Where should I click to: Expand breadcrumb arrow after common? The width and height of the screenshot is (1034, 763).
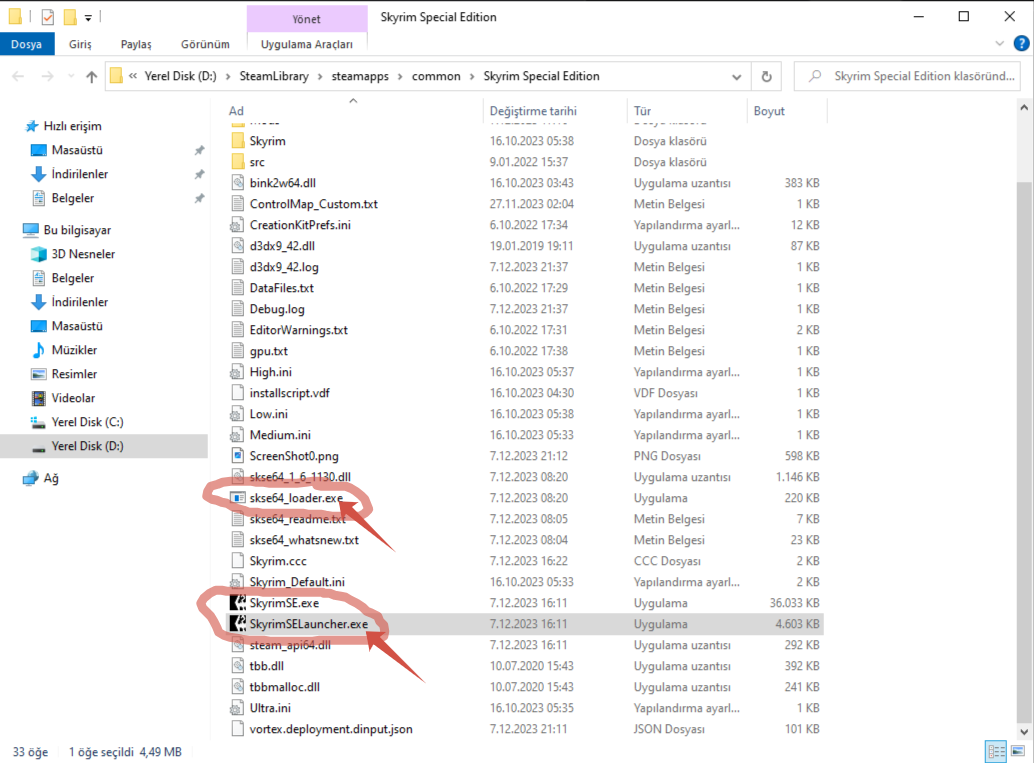[x=471, y=76]
